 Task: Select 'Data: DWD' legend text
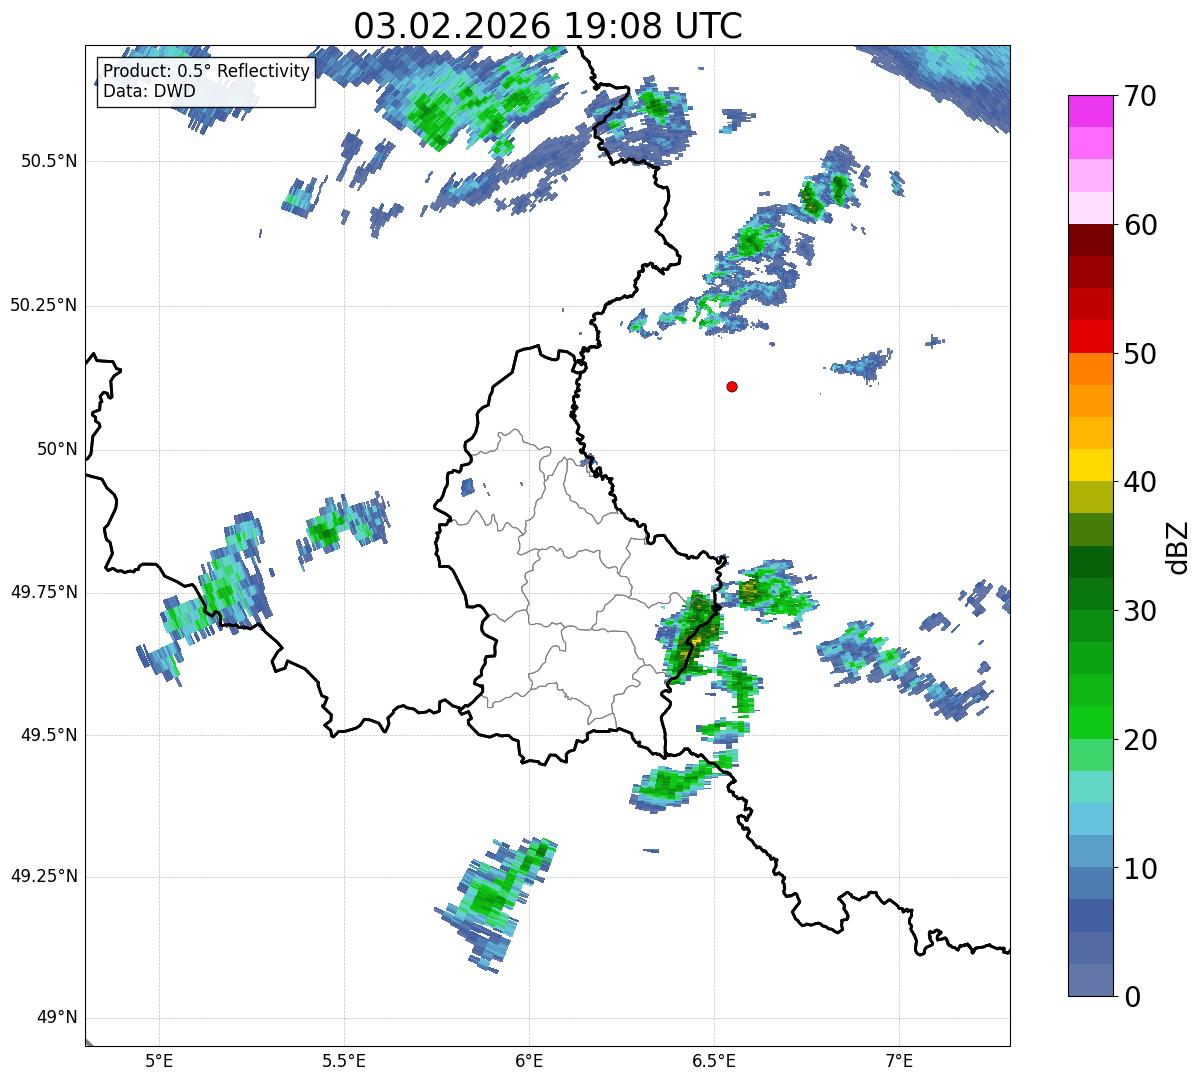coord(149,91)
